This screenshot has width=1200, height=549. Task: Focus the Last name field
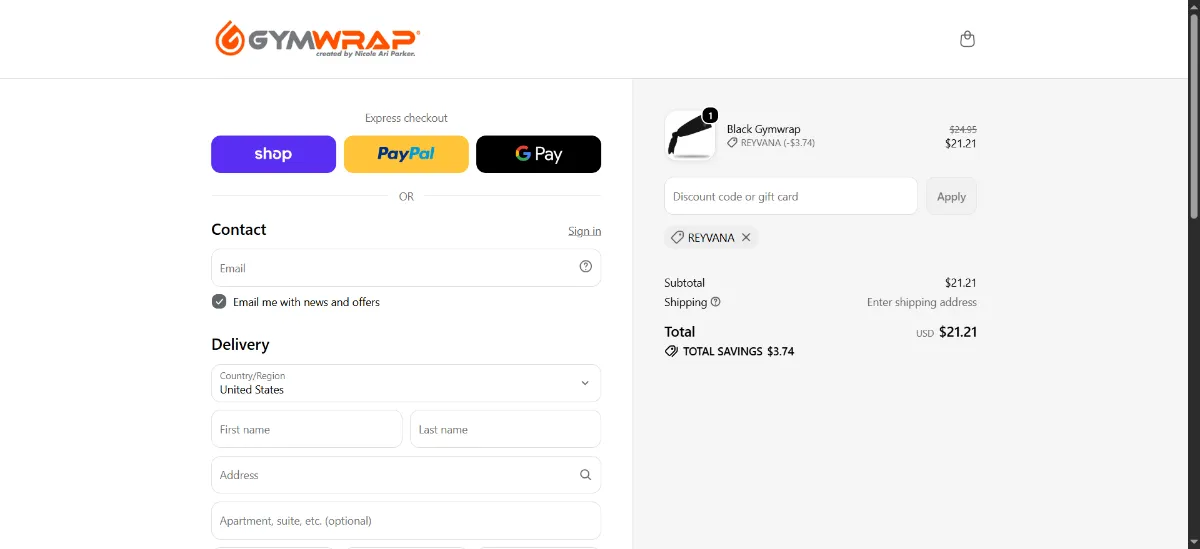pyautogui.click(x=505, y=429)
